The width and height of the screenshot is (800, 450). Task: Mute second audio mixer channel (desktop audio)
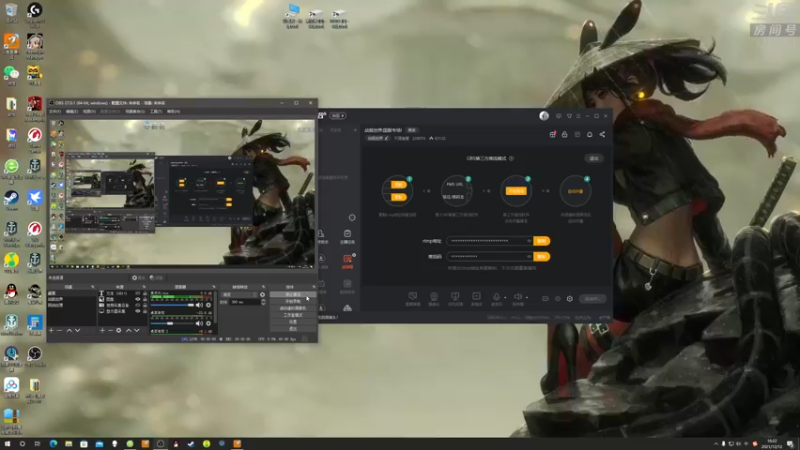pyautogui.click(x=199, y=323)
